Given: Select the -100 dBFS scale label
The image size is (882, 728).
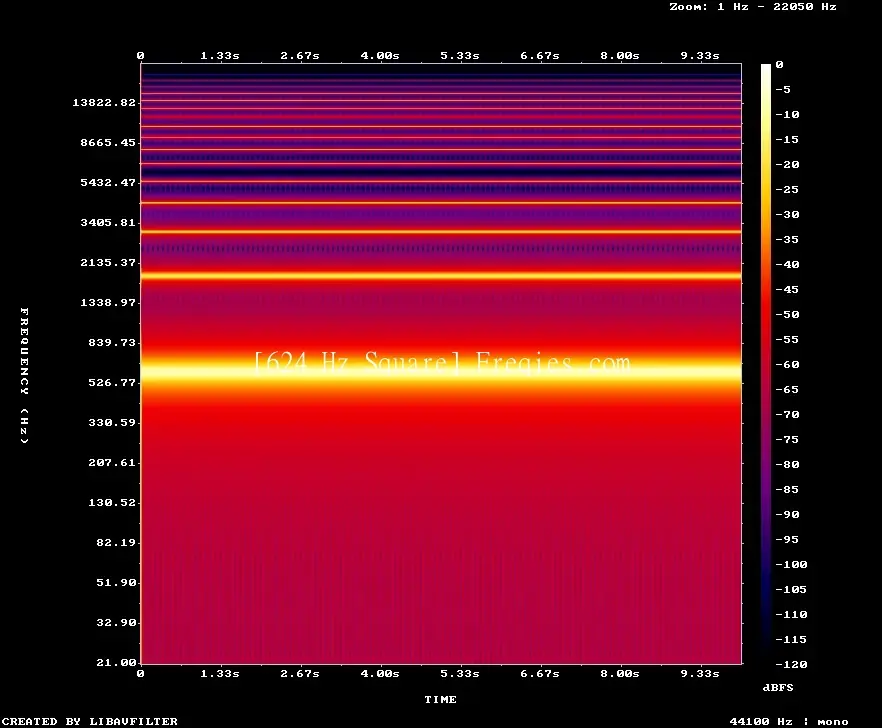Looking at the screenshot, I should 791,564.
